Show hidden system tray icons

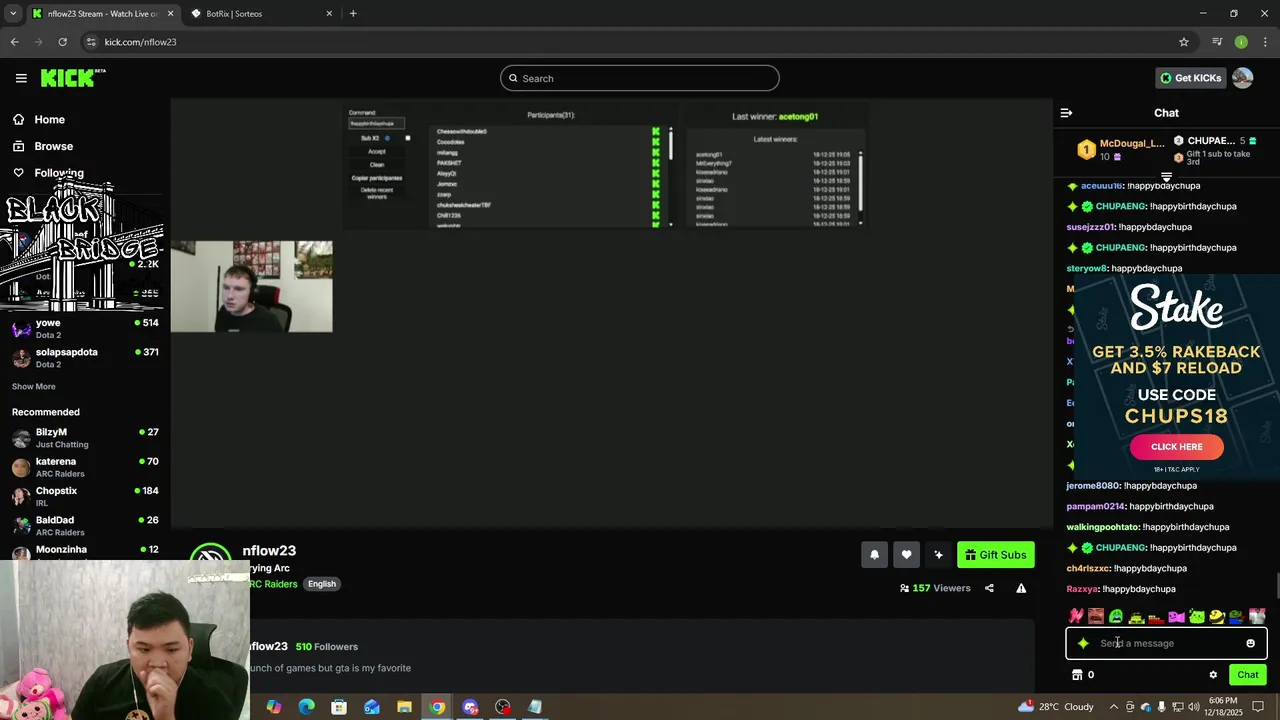(x=1113, y=707)
